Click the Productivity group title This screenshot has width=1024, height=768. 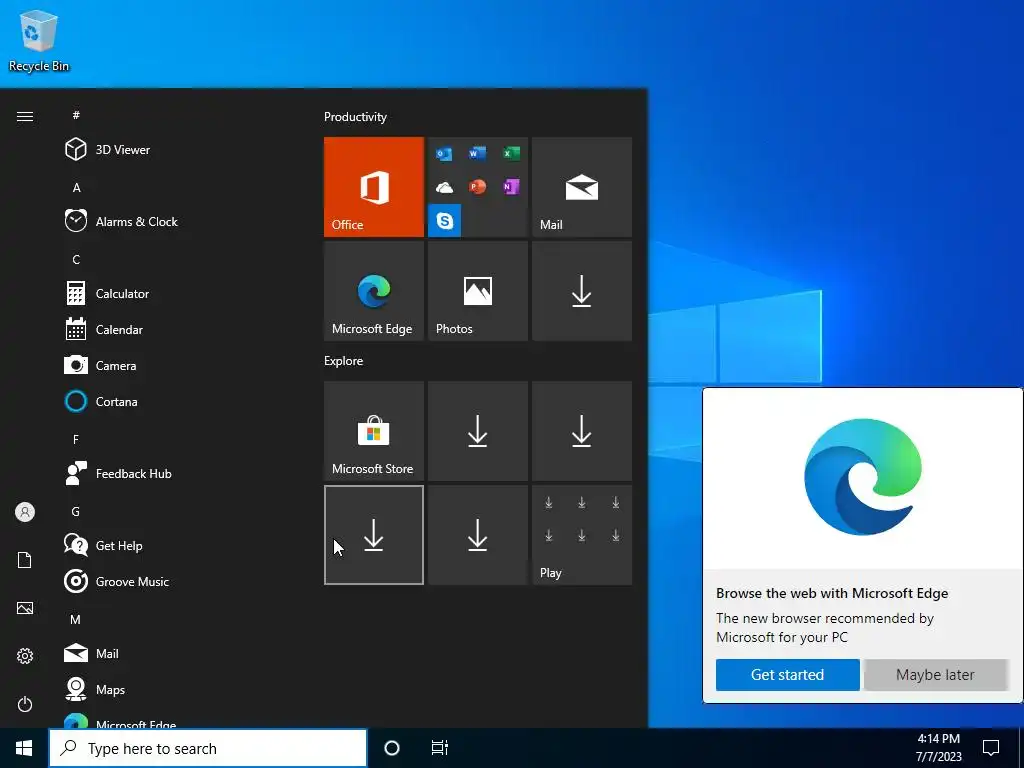pos(355,117)
